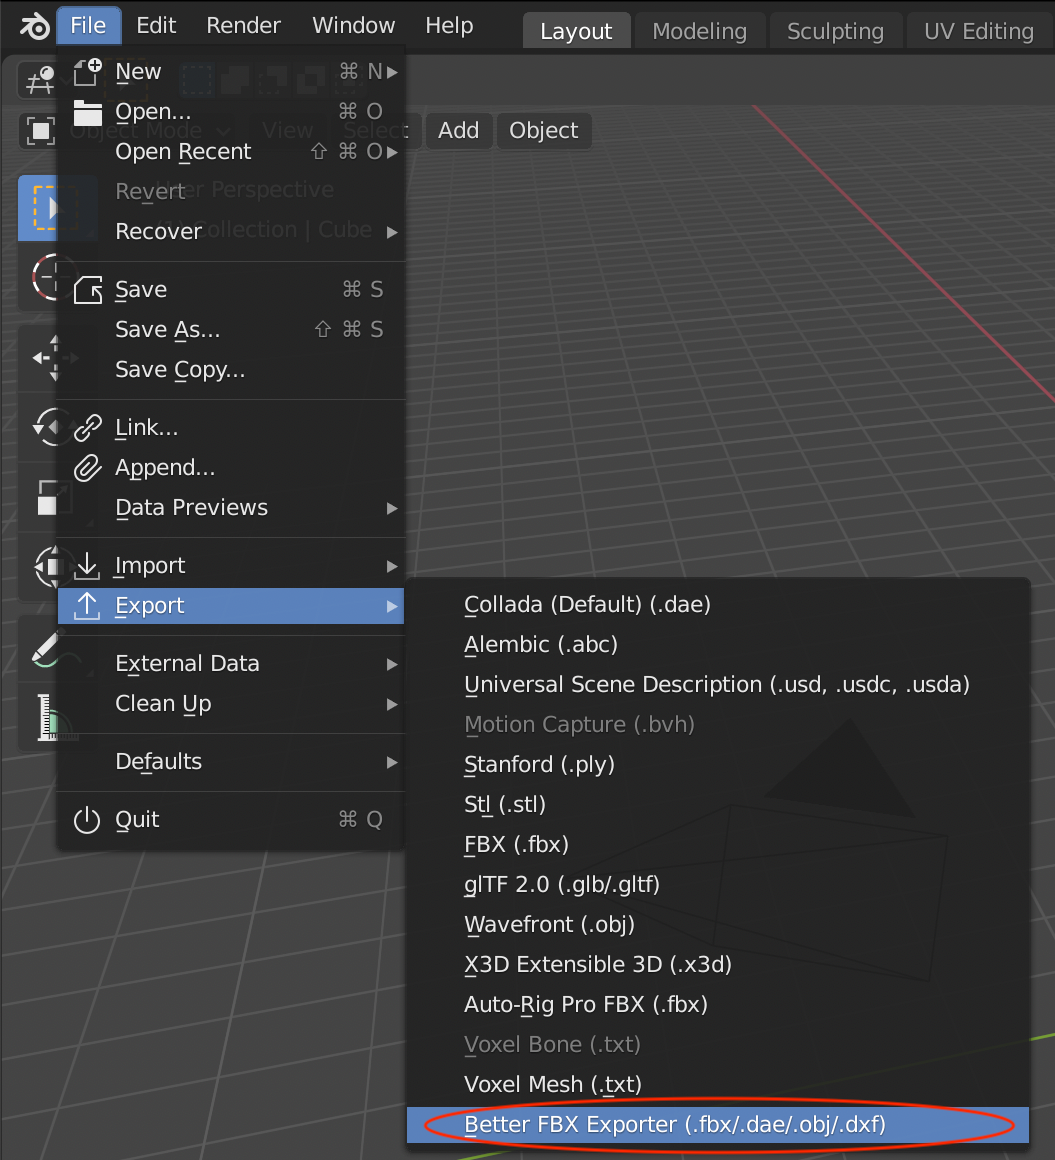
Task: Switch to the UV Editing workspace tab
Action: [x=979, y=31]
